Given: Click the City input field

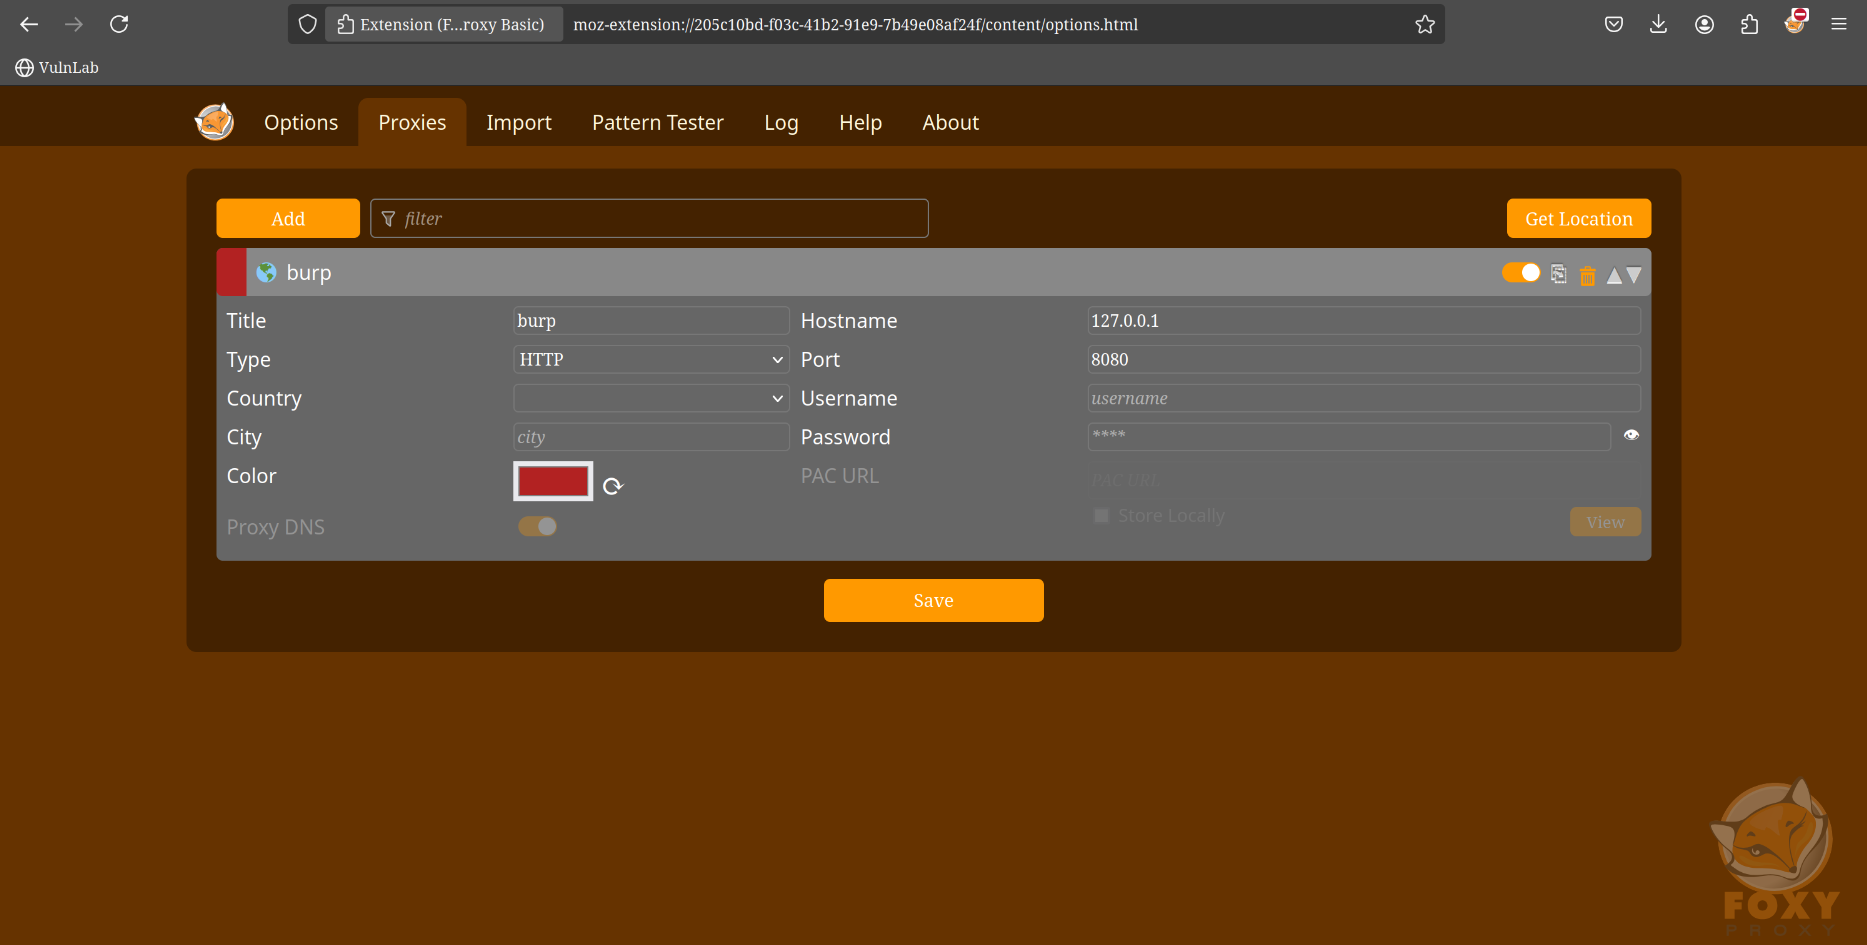Looking at the screenshot, I should pos(651,437).
